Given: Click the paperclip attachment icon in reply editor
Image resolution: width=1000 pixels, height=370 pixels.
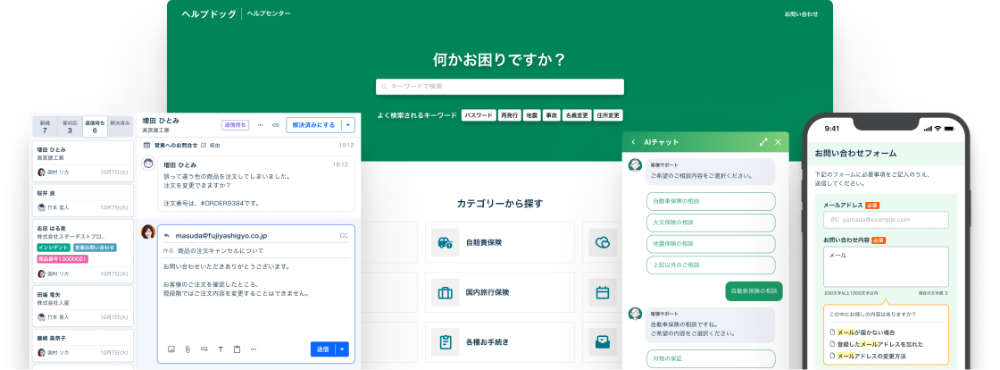Looking at the screenshot, I should pos(188,349).
